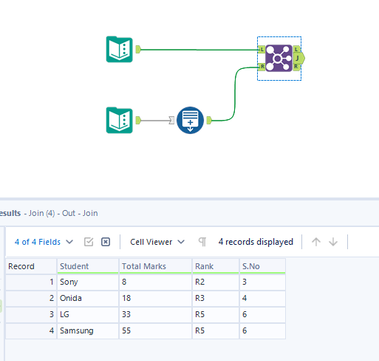Click top Input Data output anchor
Screen dimensions: 379x361
point(138,50)
